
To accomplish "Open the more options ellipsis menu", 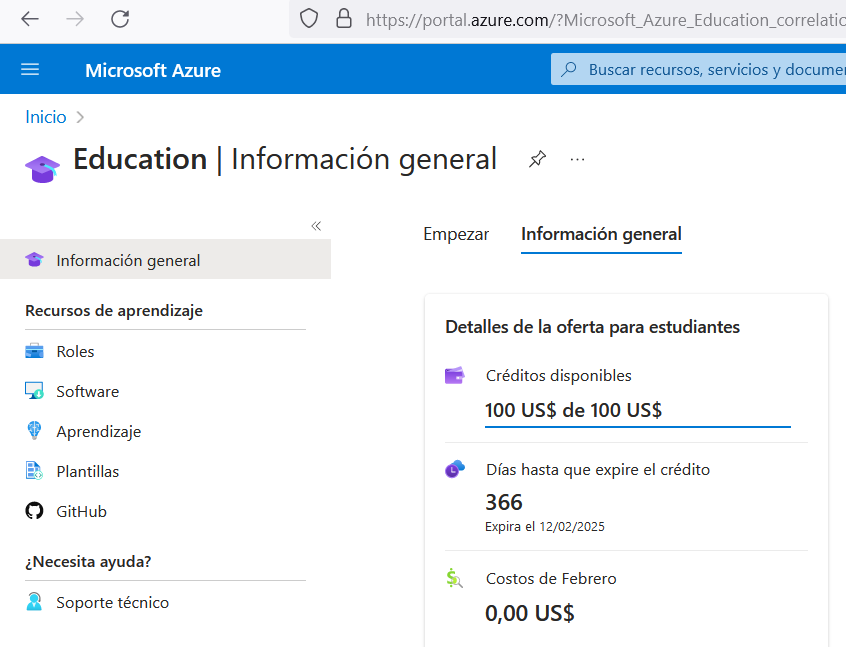I will 577,160.
